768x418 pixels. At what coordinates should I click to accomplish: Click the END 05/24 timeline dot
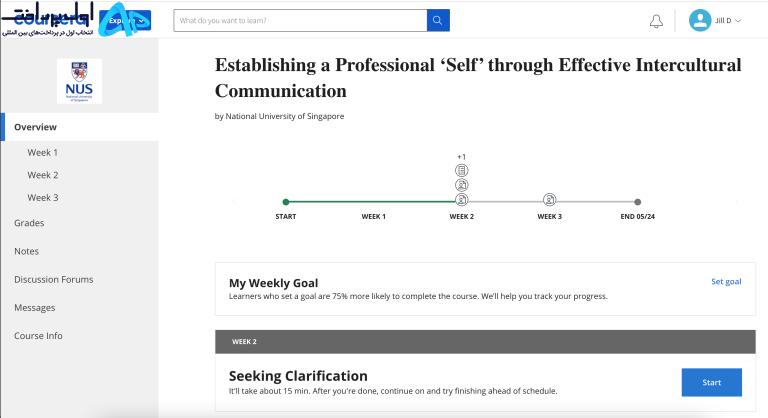[637, 202]
